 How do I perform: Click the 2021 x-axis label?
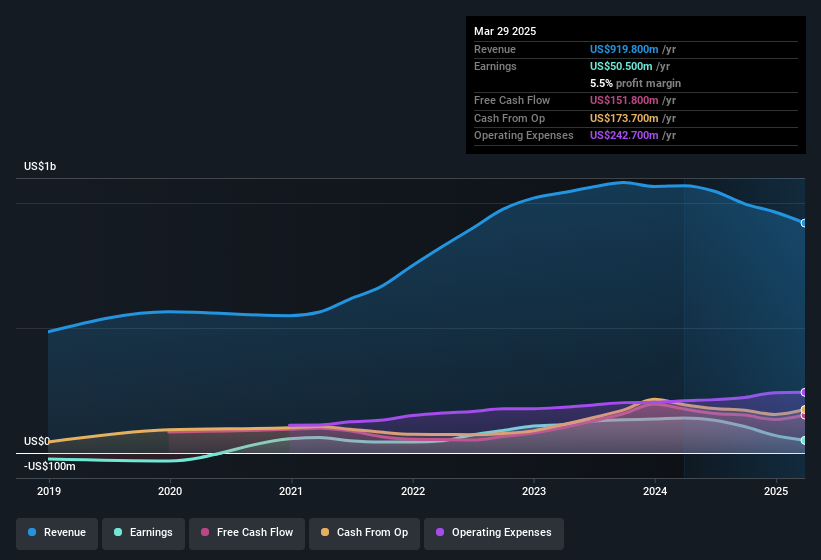click(291, 491)
